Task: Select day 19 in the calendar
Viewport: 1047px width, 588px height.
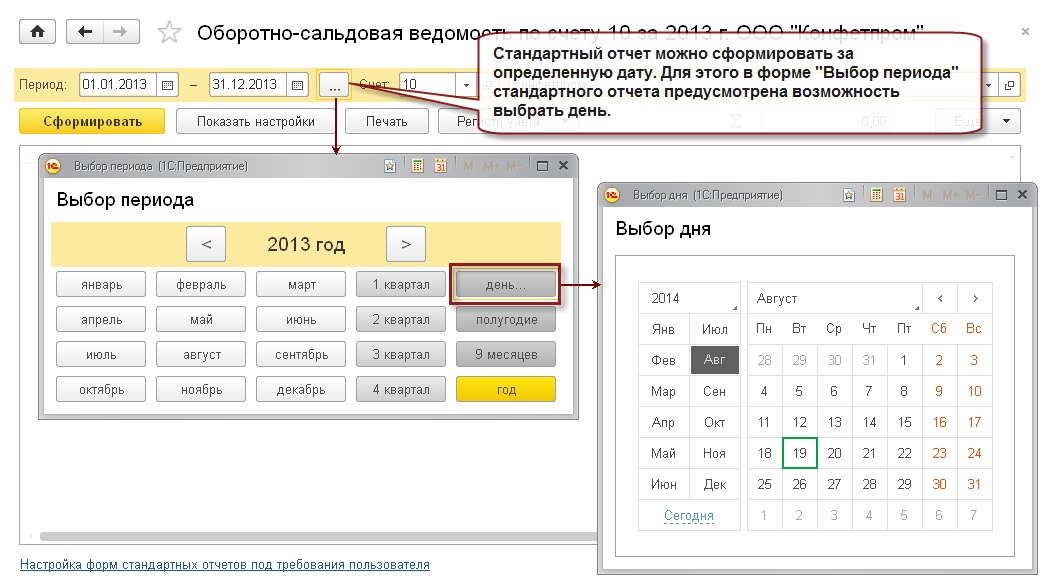Action: pyautogui.click(x=799, y=453)
